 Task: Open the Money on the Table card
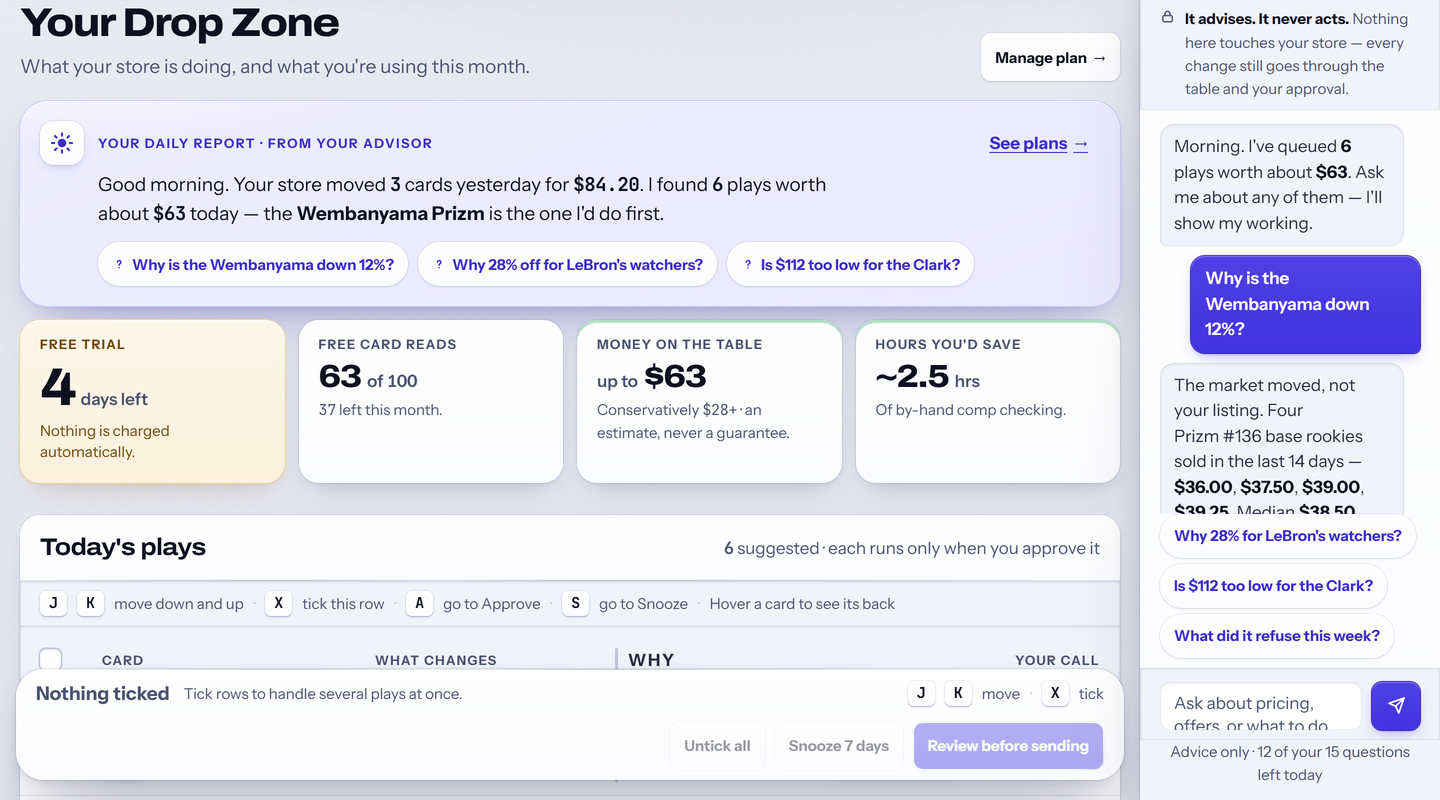tap(709, 402)
